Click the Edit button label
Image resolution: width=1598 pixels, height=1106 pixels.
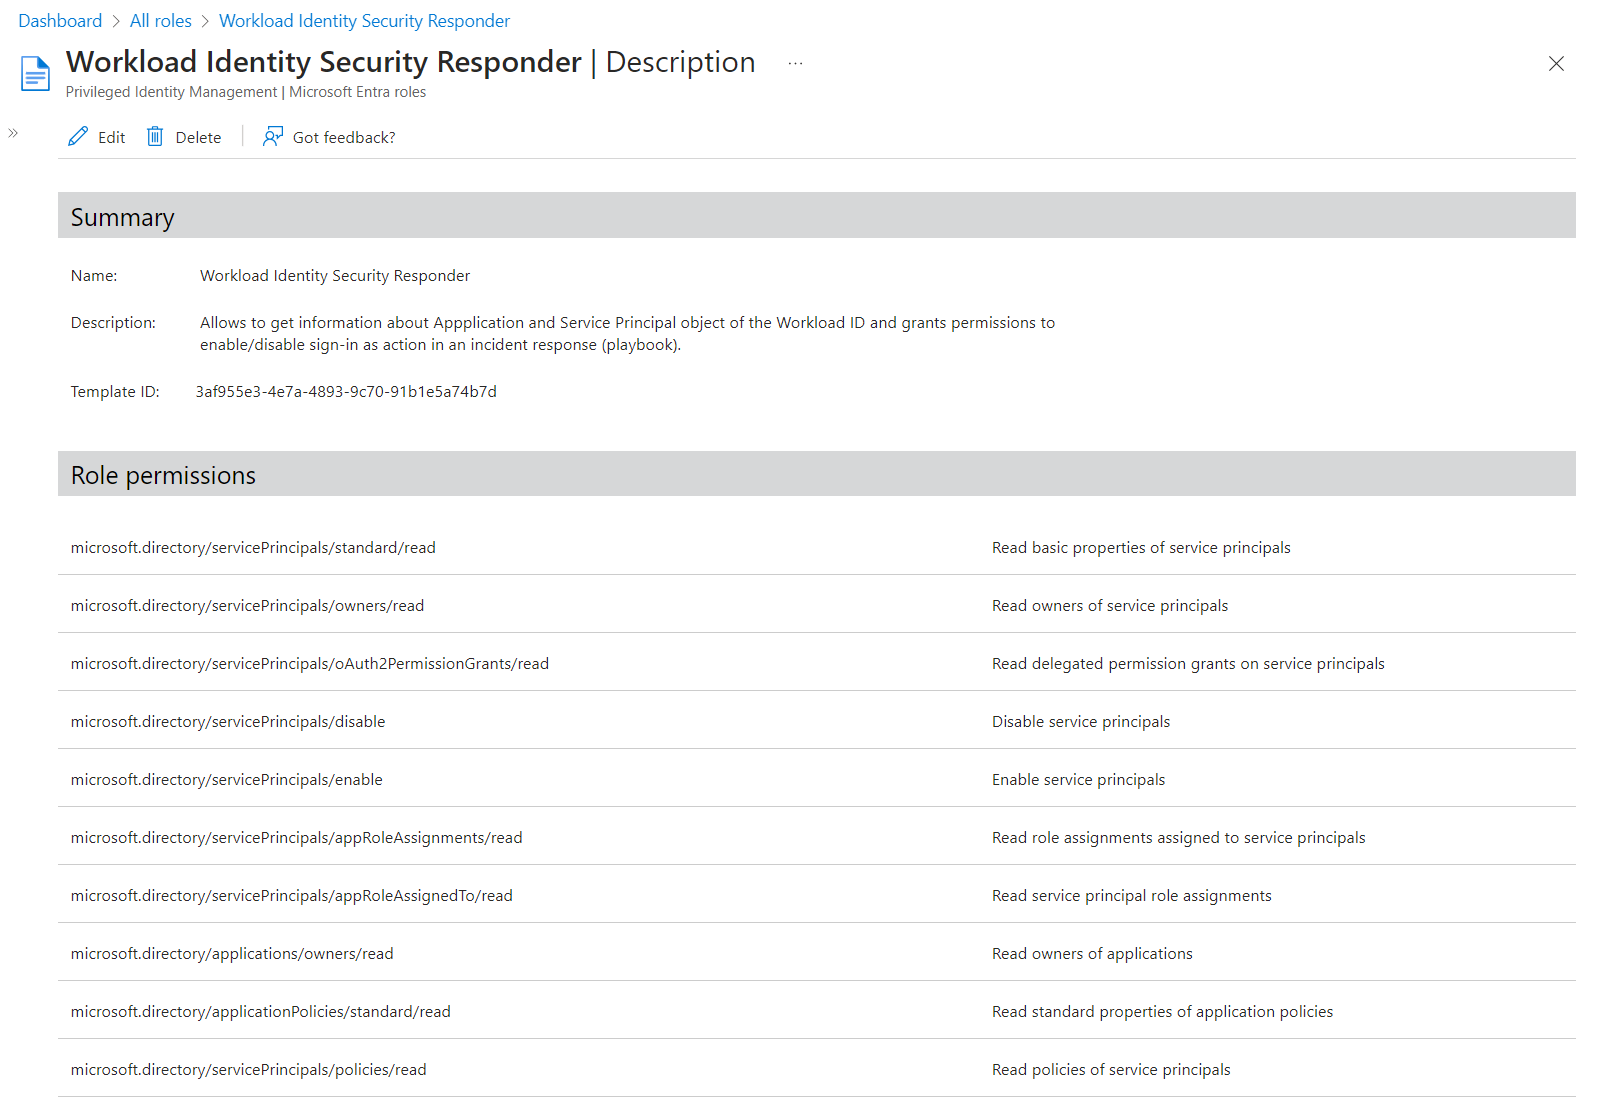click(x=111, y=138)
